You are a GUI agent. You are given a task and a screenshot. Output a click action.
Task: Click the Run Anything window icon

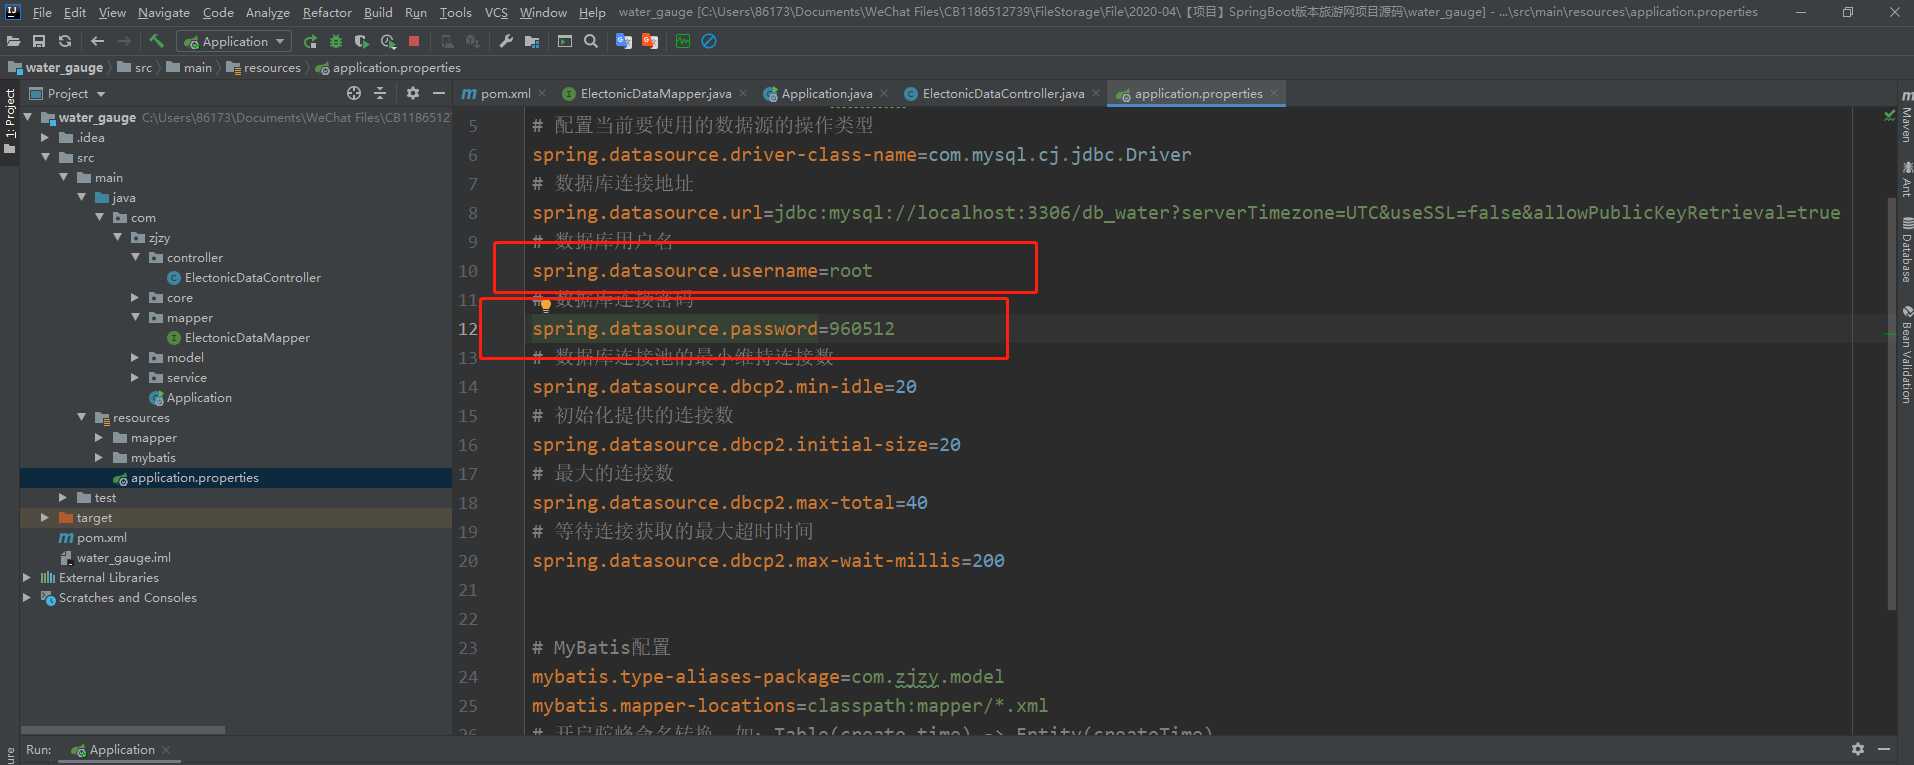coord(565,41)
